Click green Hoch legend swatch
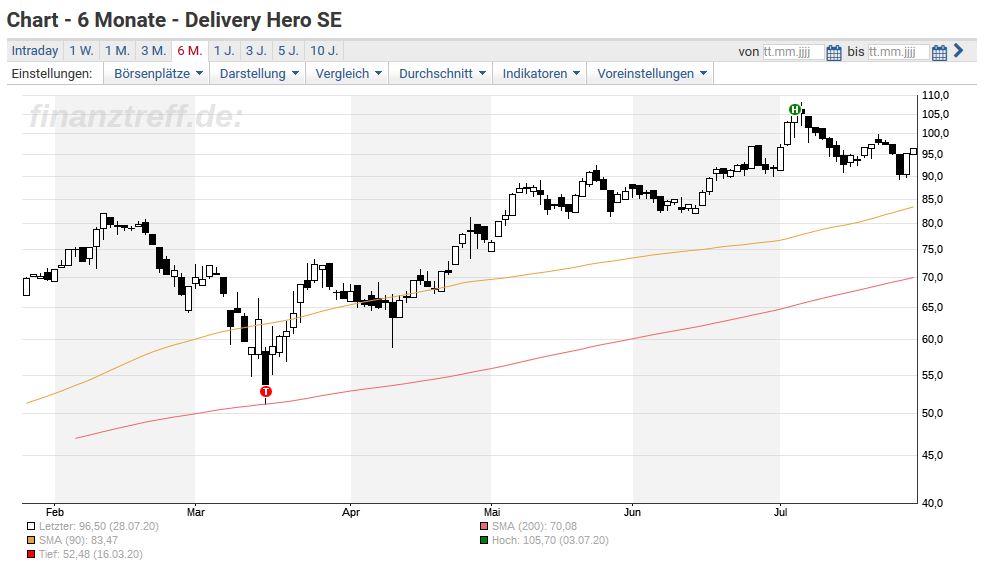The height and width of the screenshot is (576, 987). click(x=483, y=540)
